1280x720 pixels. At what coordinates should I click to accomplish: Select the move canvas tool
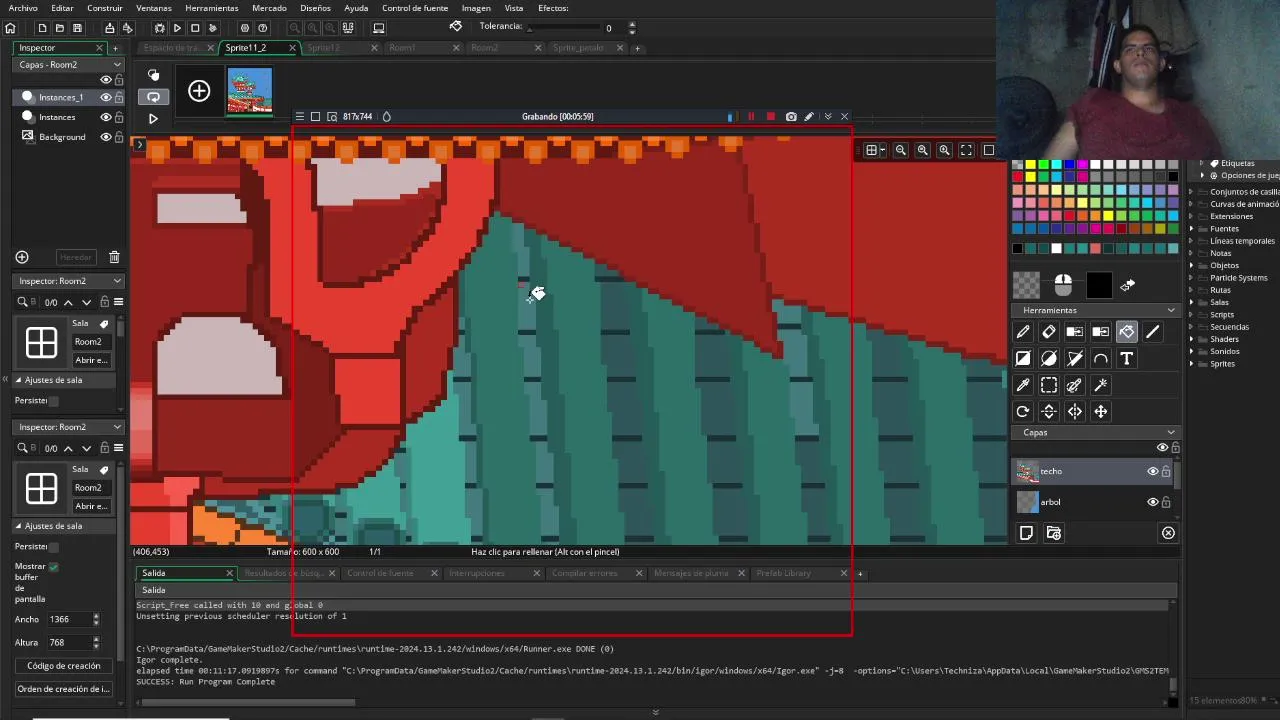click(1101, 411)
